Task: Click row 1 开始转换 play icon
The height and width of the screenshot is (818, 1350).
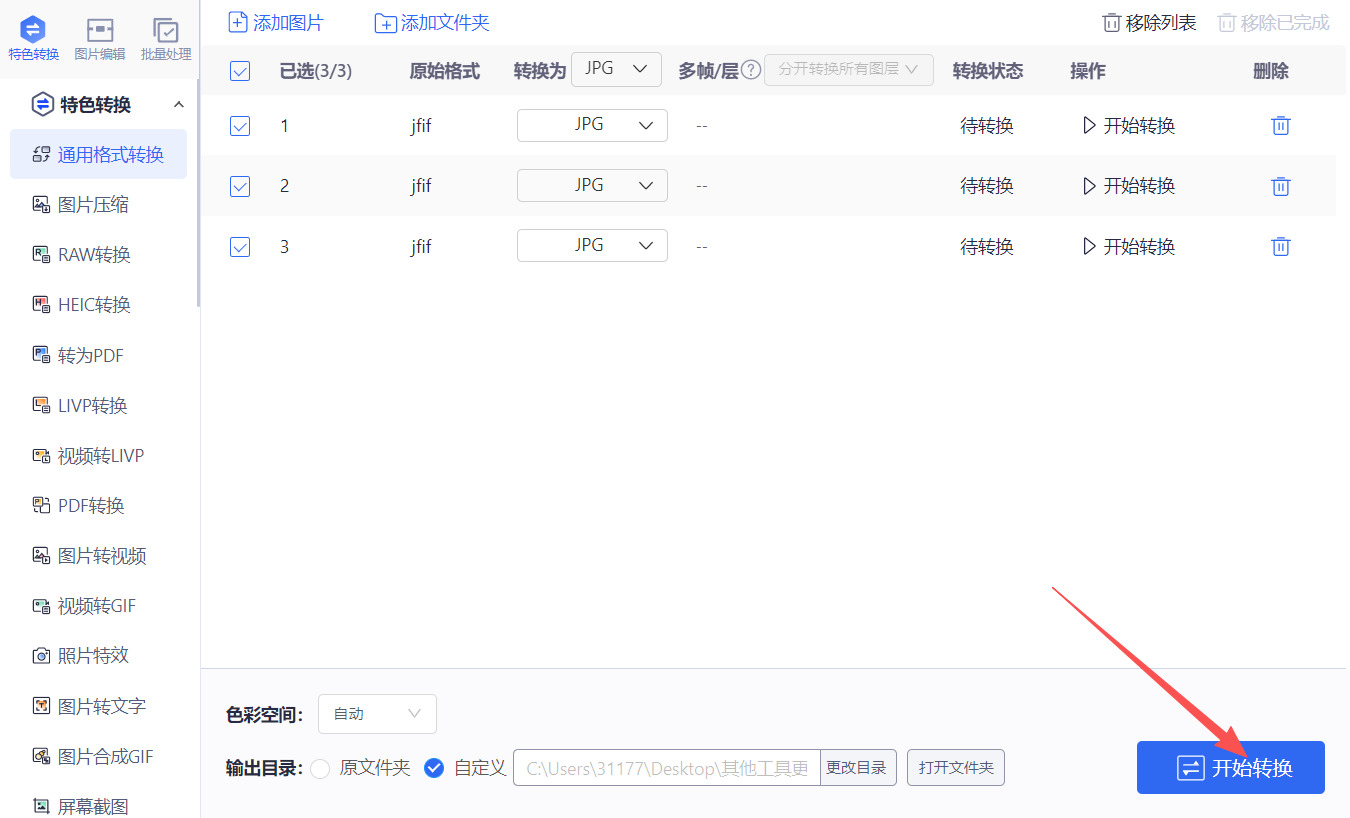Action: coord(1090,126)
